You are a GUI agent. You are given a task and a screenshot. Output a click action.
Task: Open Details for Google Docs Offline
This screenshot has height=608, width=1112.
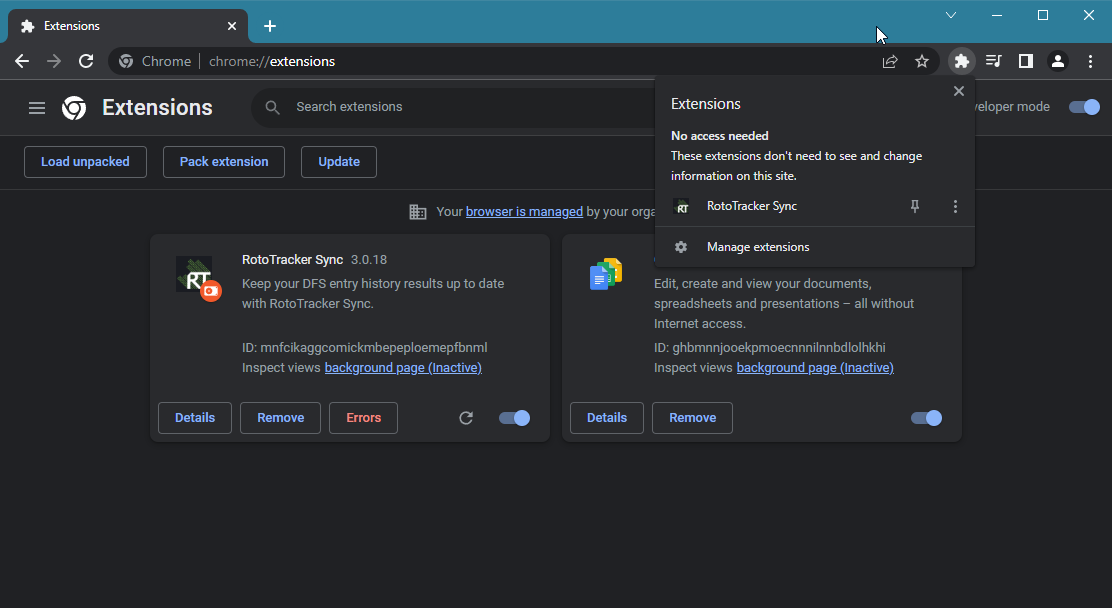[x=607, y=418]
